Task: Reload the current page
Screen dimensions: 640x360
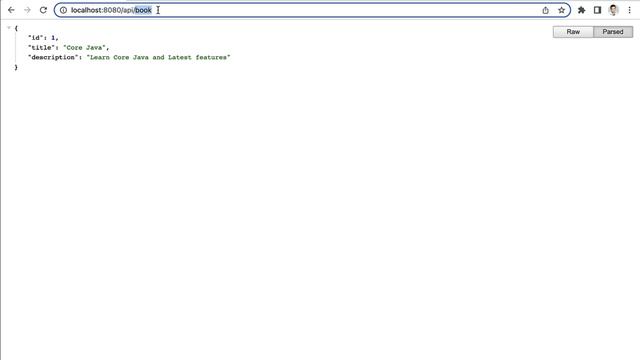Action: (x=43, y=10)
